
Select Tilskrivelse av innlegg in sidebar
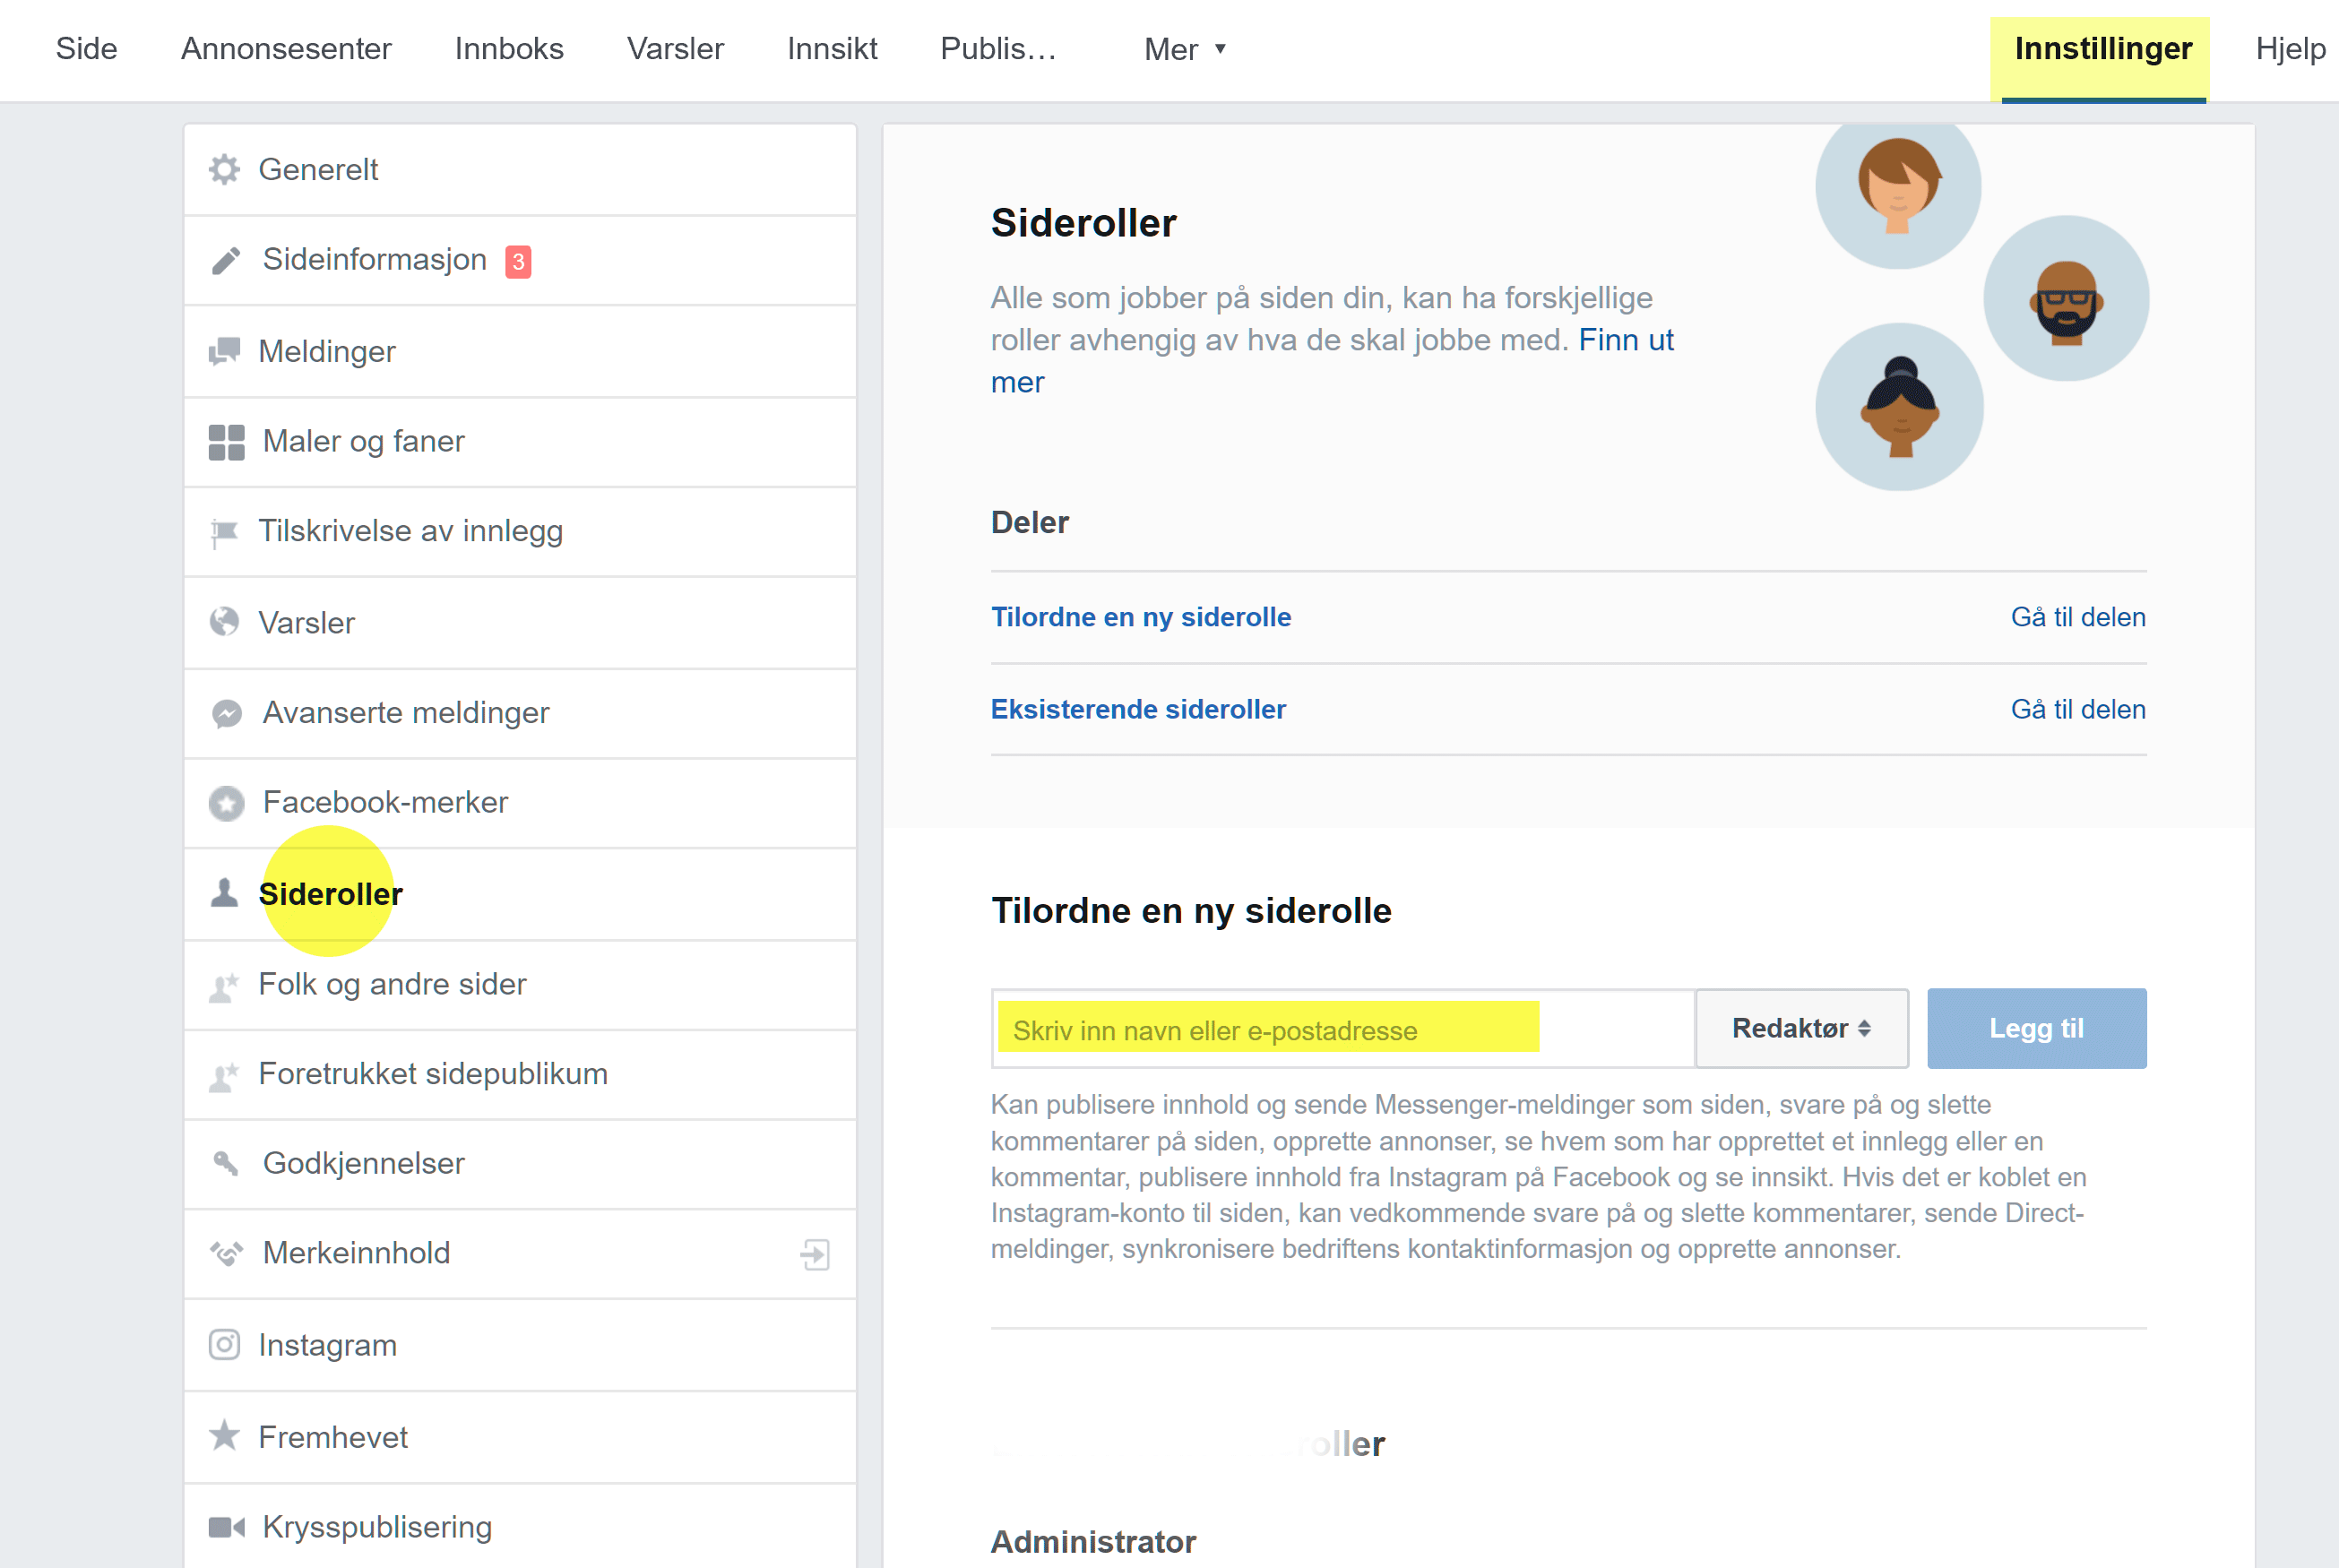pyautogui.click(x=520, y=532)
